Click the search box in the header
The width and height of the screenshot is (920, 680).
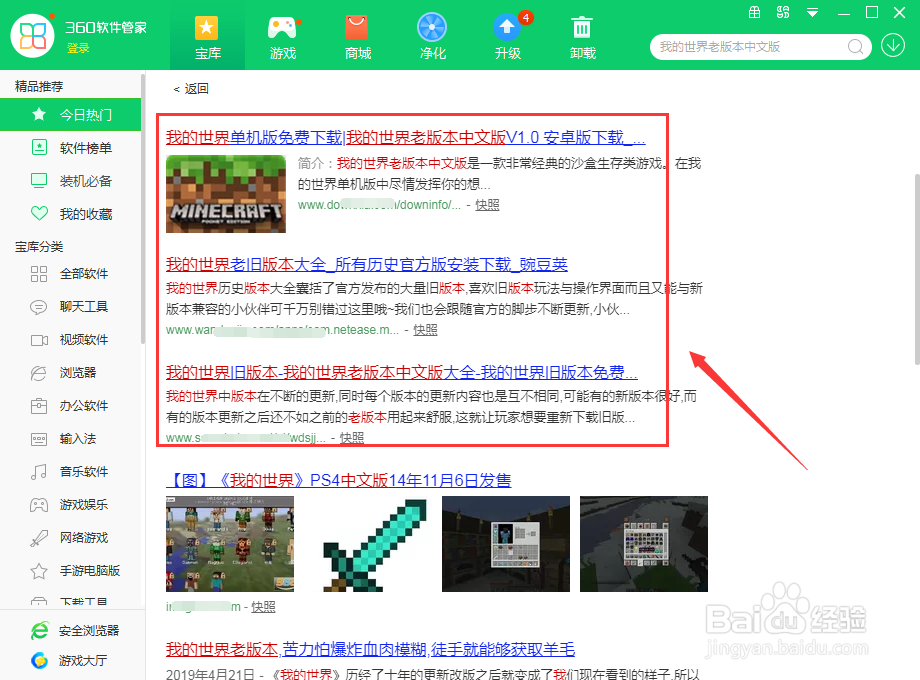(761, 46)
